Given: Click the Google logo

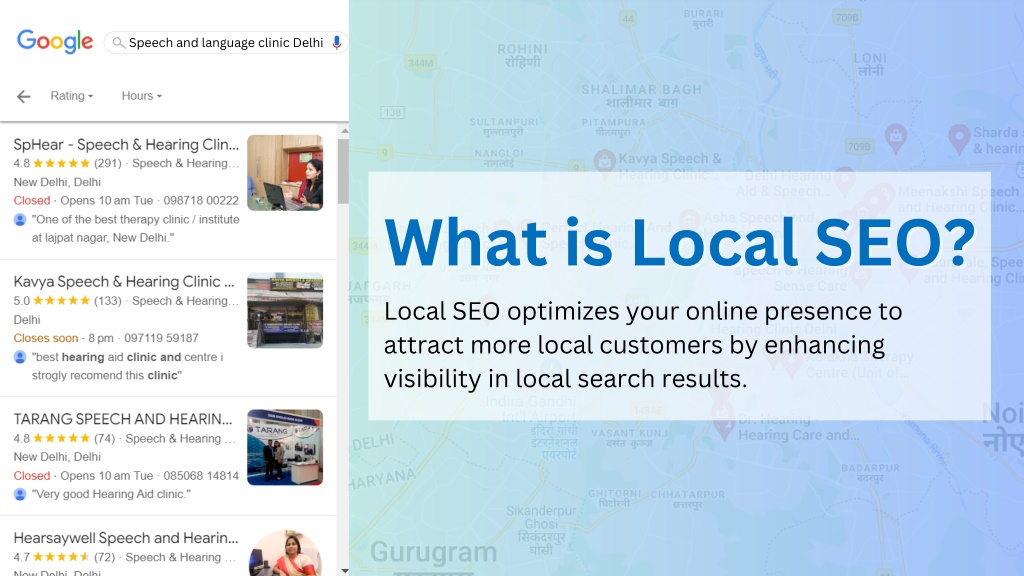Looking at the screenshot, I should [55, 42].
